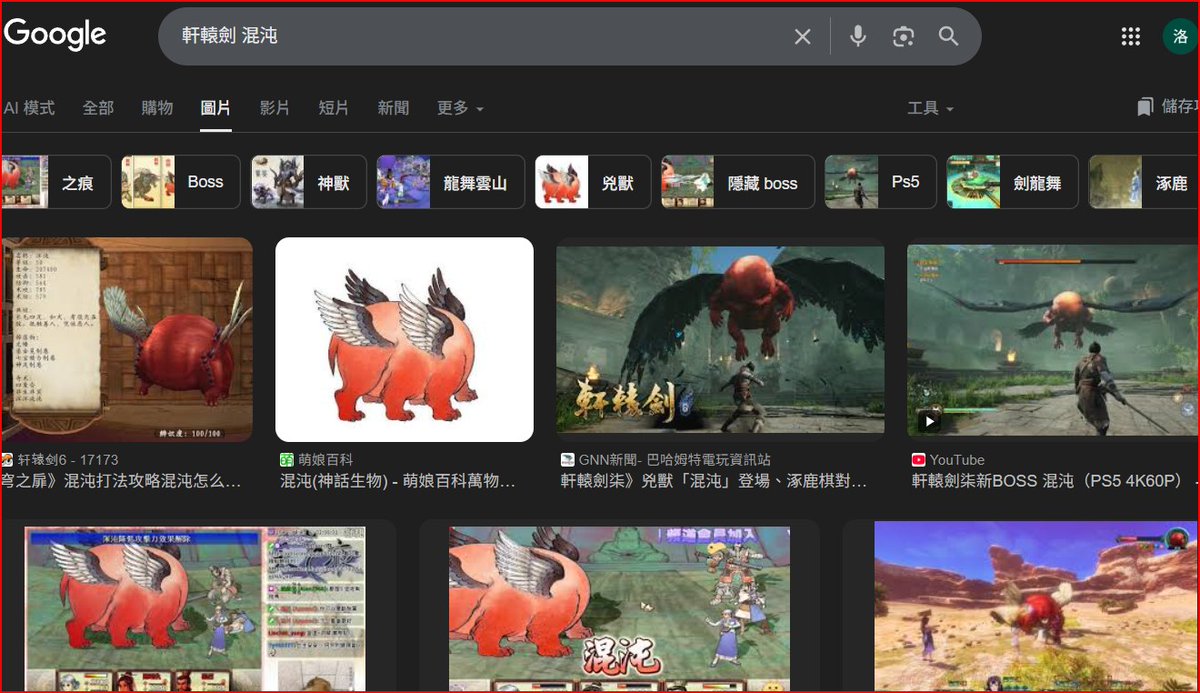Filter by the 隱藏 boss chip
Screen dimensions: 1200x693
point(737,182)
